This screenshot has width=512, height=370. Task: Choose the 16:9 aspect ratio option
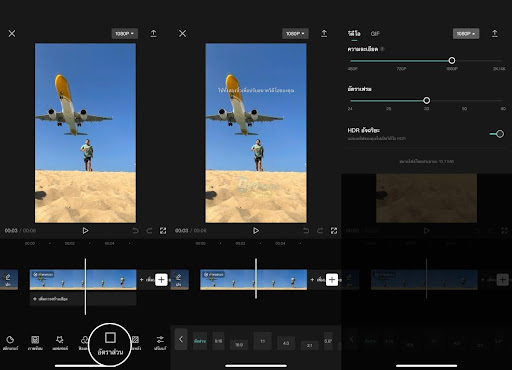[x=239, y=344]
